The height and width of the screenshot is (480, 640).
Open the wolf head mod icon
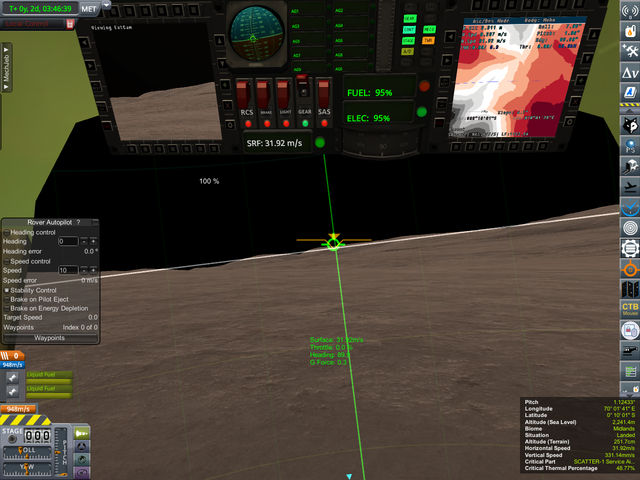(x=629, y=125)
